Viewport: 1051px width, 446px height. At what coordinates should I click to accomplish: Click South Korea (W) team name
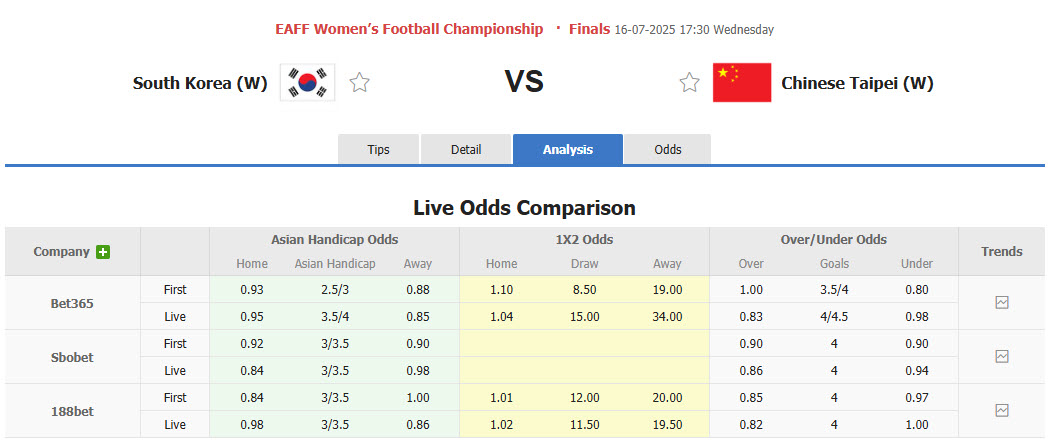coord(200,84)
